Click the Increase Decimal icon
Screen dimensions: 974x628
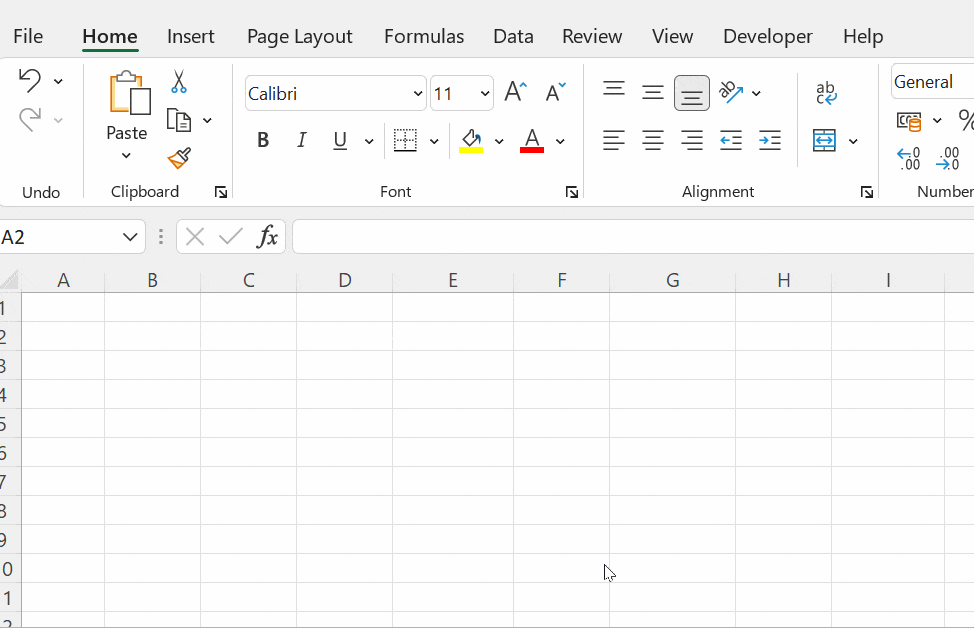(907, 158)
